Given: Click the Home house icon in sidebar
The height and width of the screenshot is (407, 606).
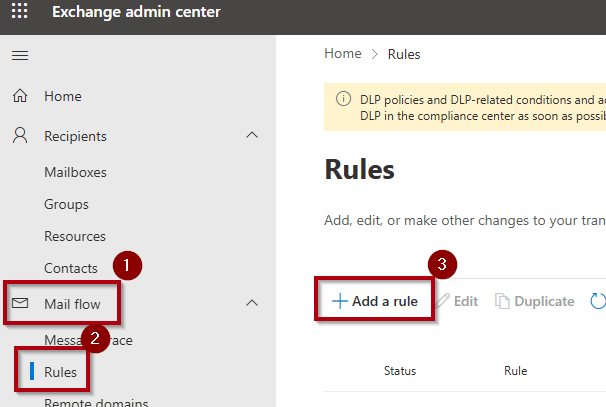Looking at the screenshot, I should [20, 96].
